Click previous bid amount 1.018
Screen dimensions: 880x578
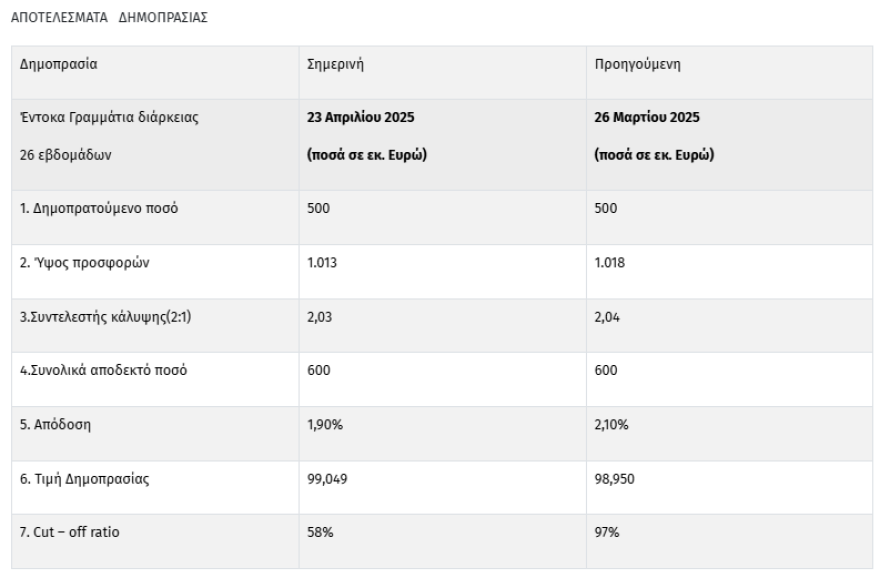[x=608, y=263]
